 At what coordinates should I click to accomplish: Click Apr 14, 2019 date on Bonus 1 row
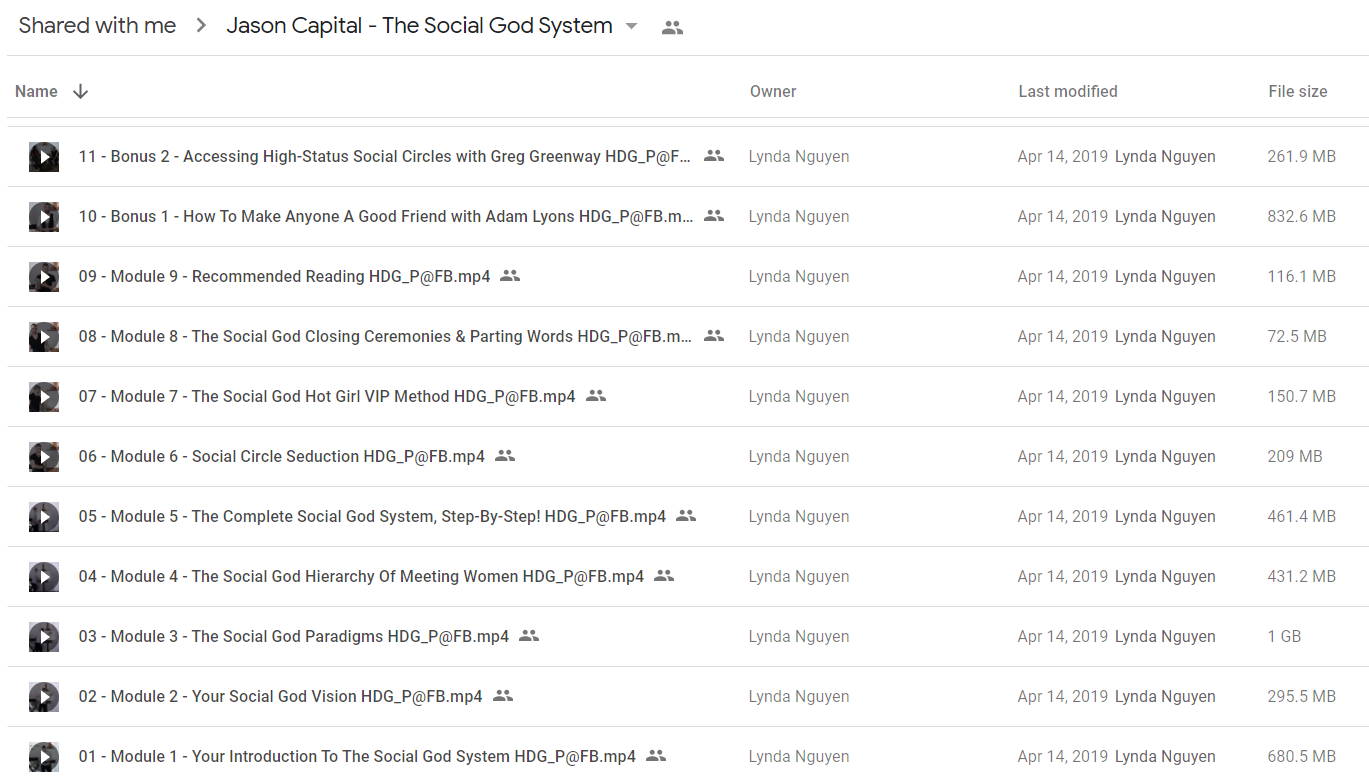(x=1063, y=217)
